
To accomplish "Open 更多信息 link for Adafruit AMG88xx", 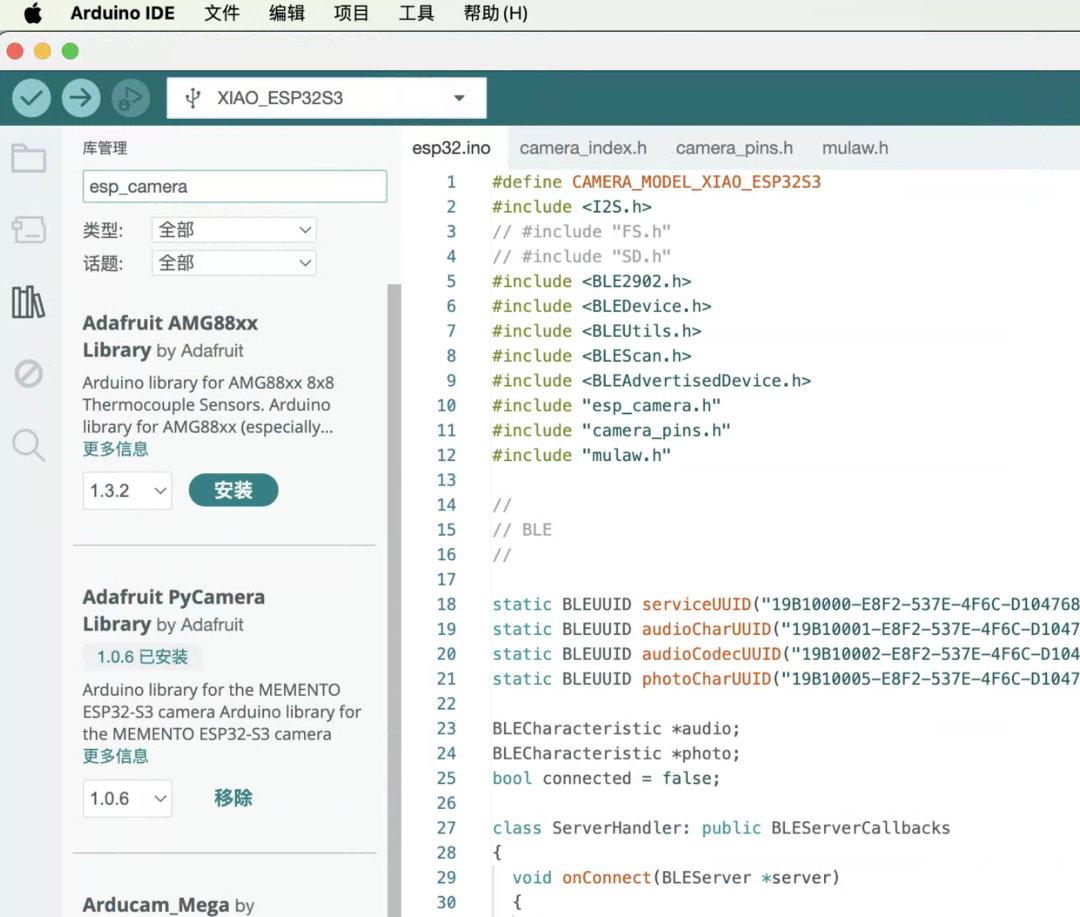I will (x=116, y=449).
